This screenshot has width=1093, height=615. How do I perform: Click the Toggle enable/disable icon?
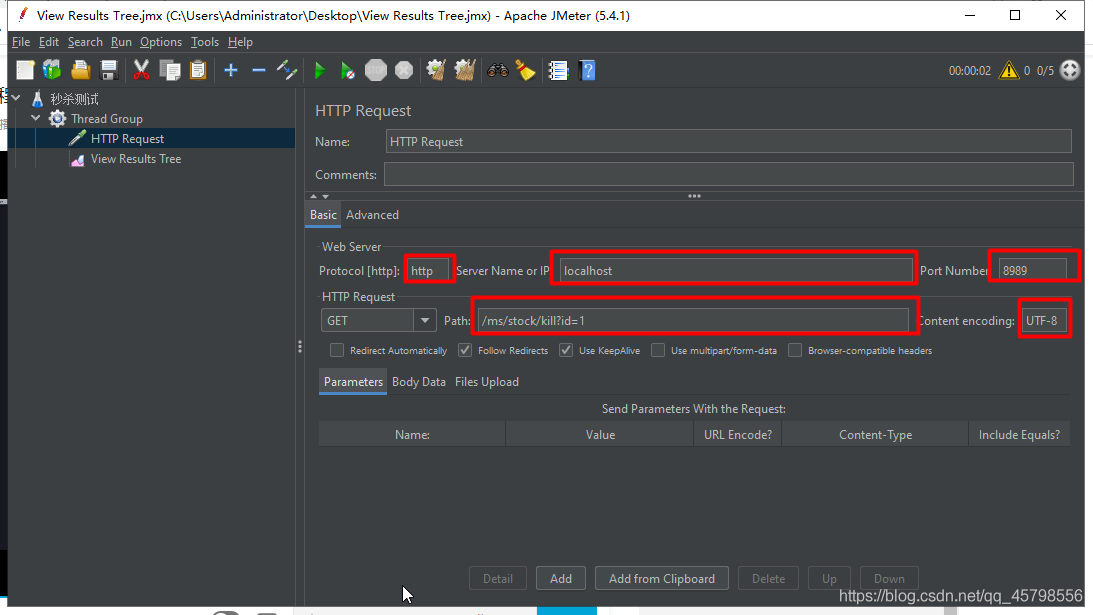pos(286,70)
